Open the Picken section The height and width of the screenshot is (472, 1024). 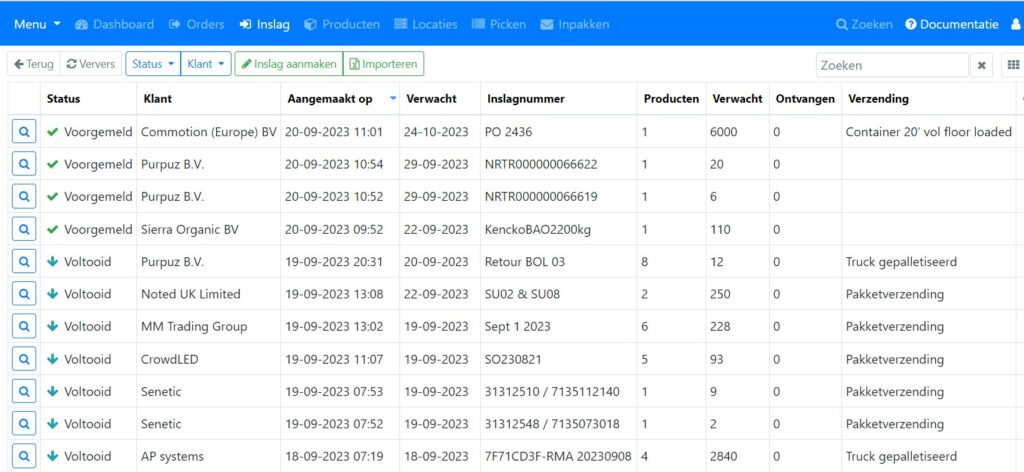click(498, 24)
